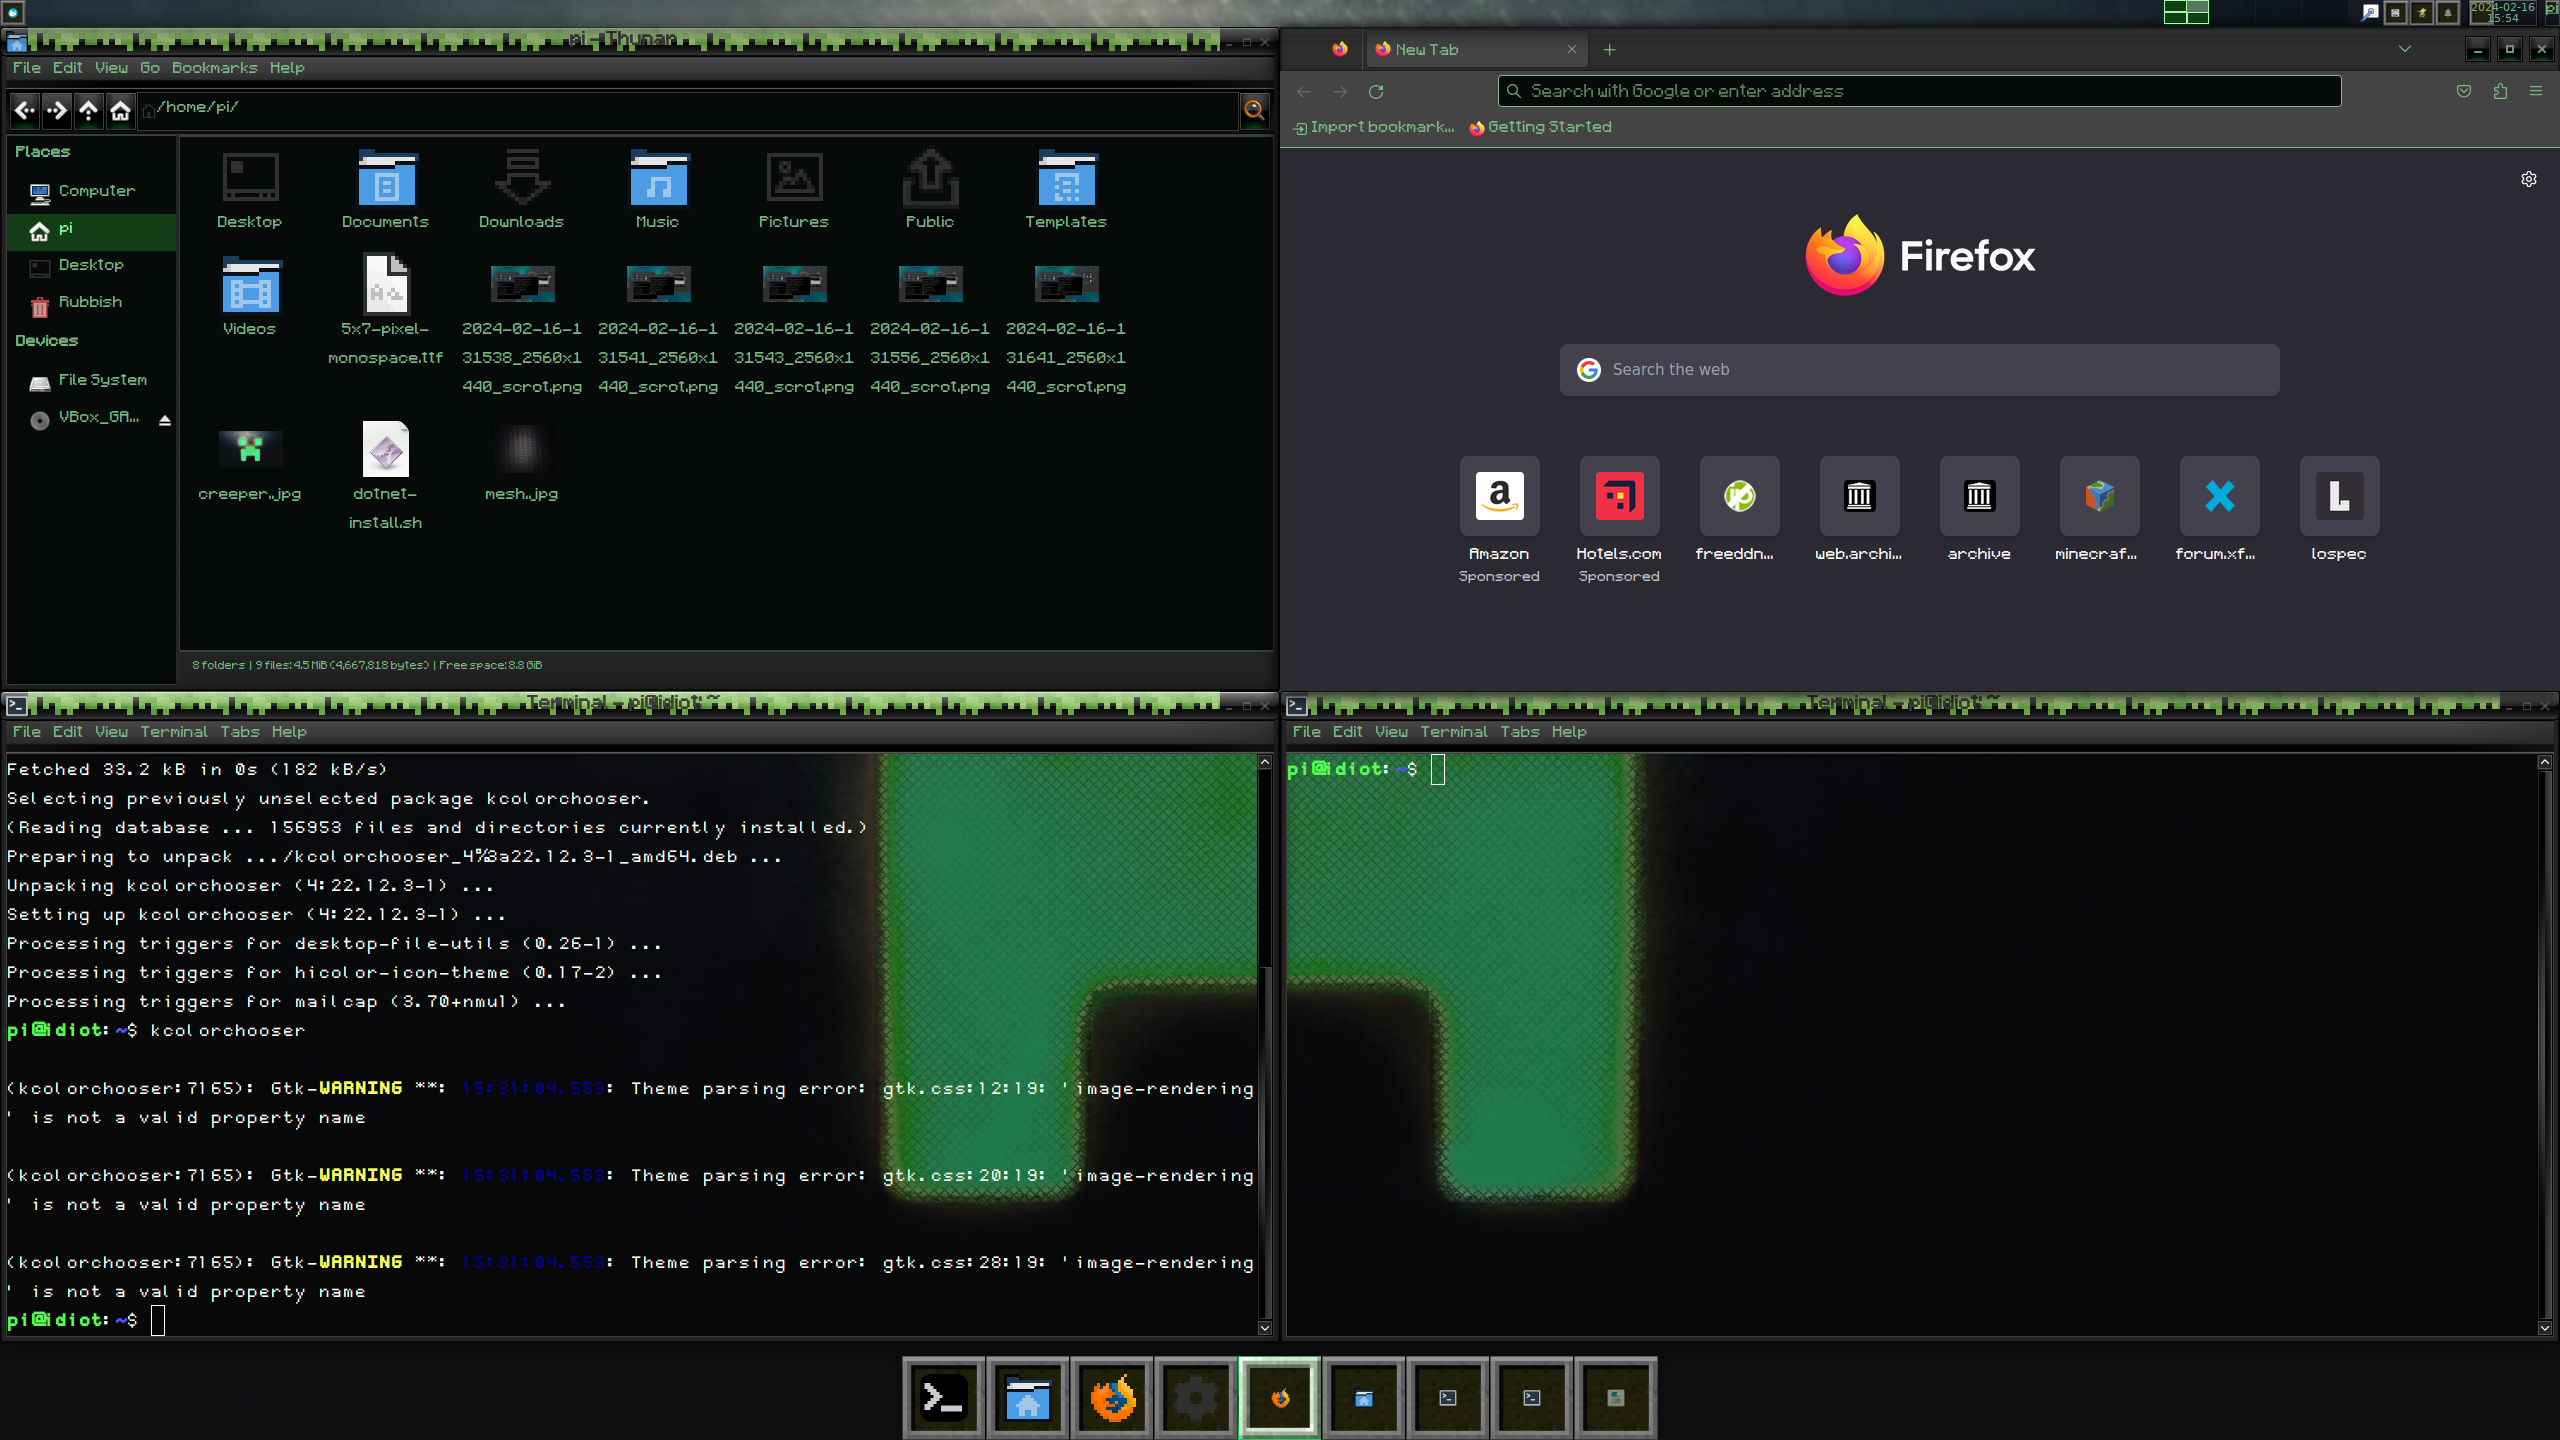This screenshot has height=1440, width=2560.
Task: Click the Search the web field
Action: 1920,369
